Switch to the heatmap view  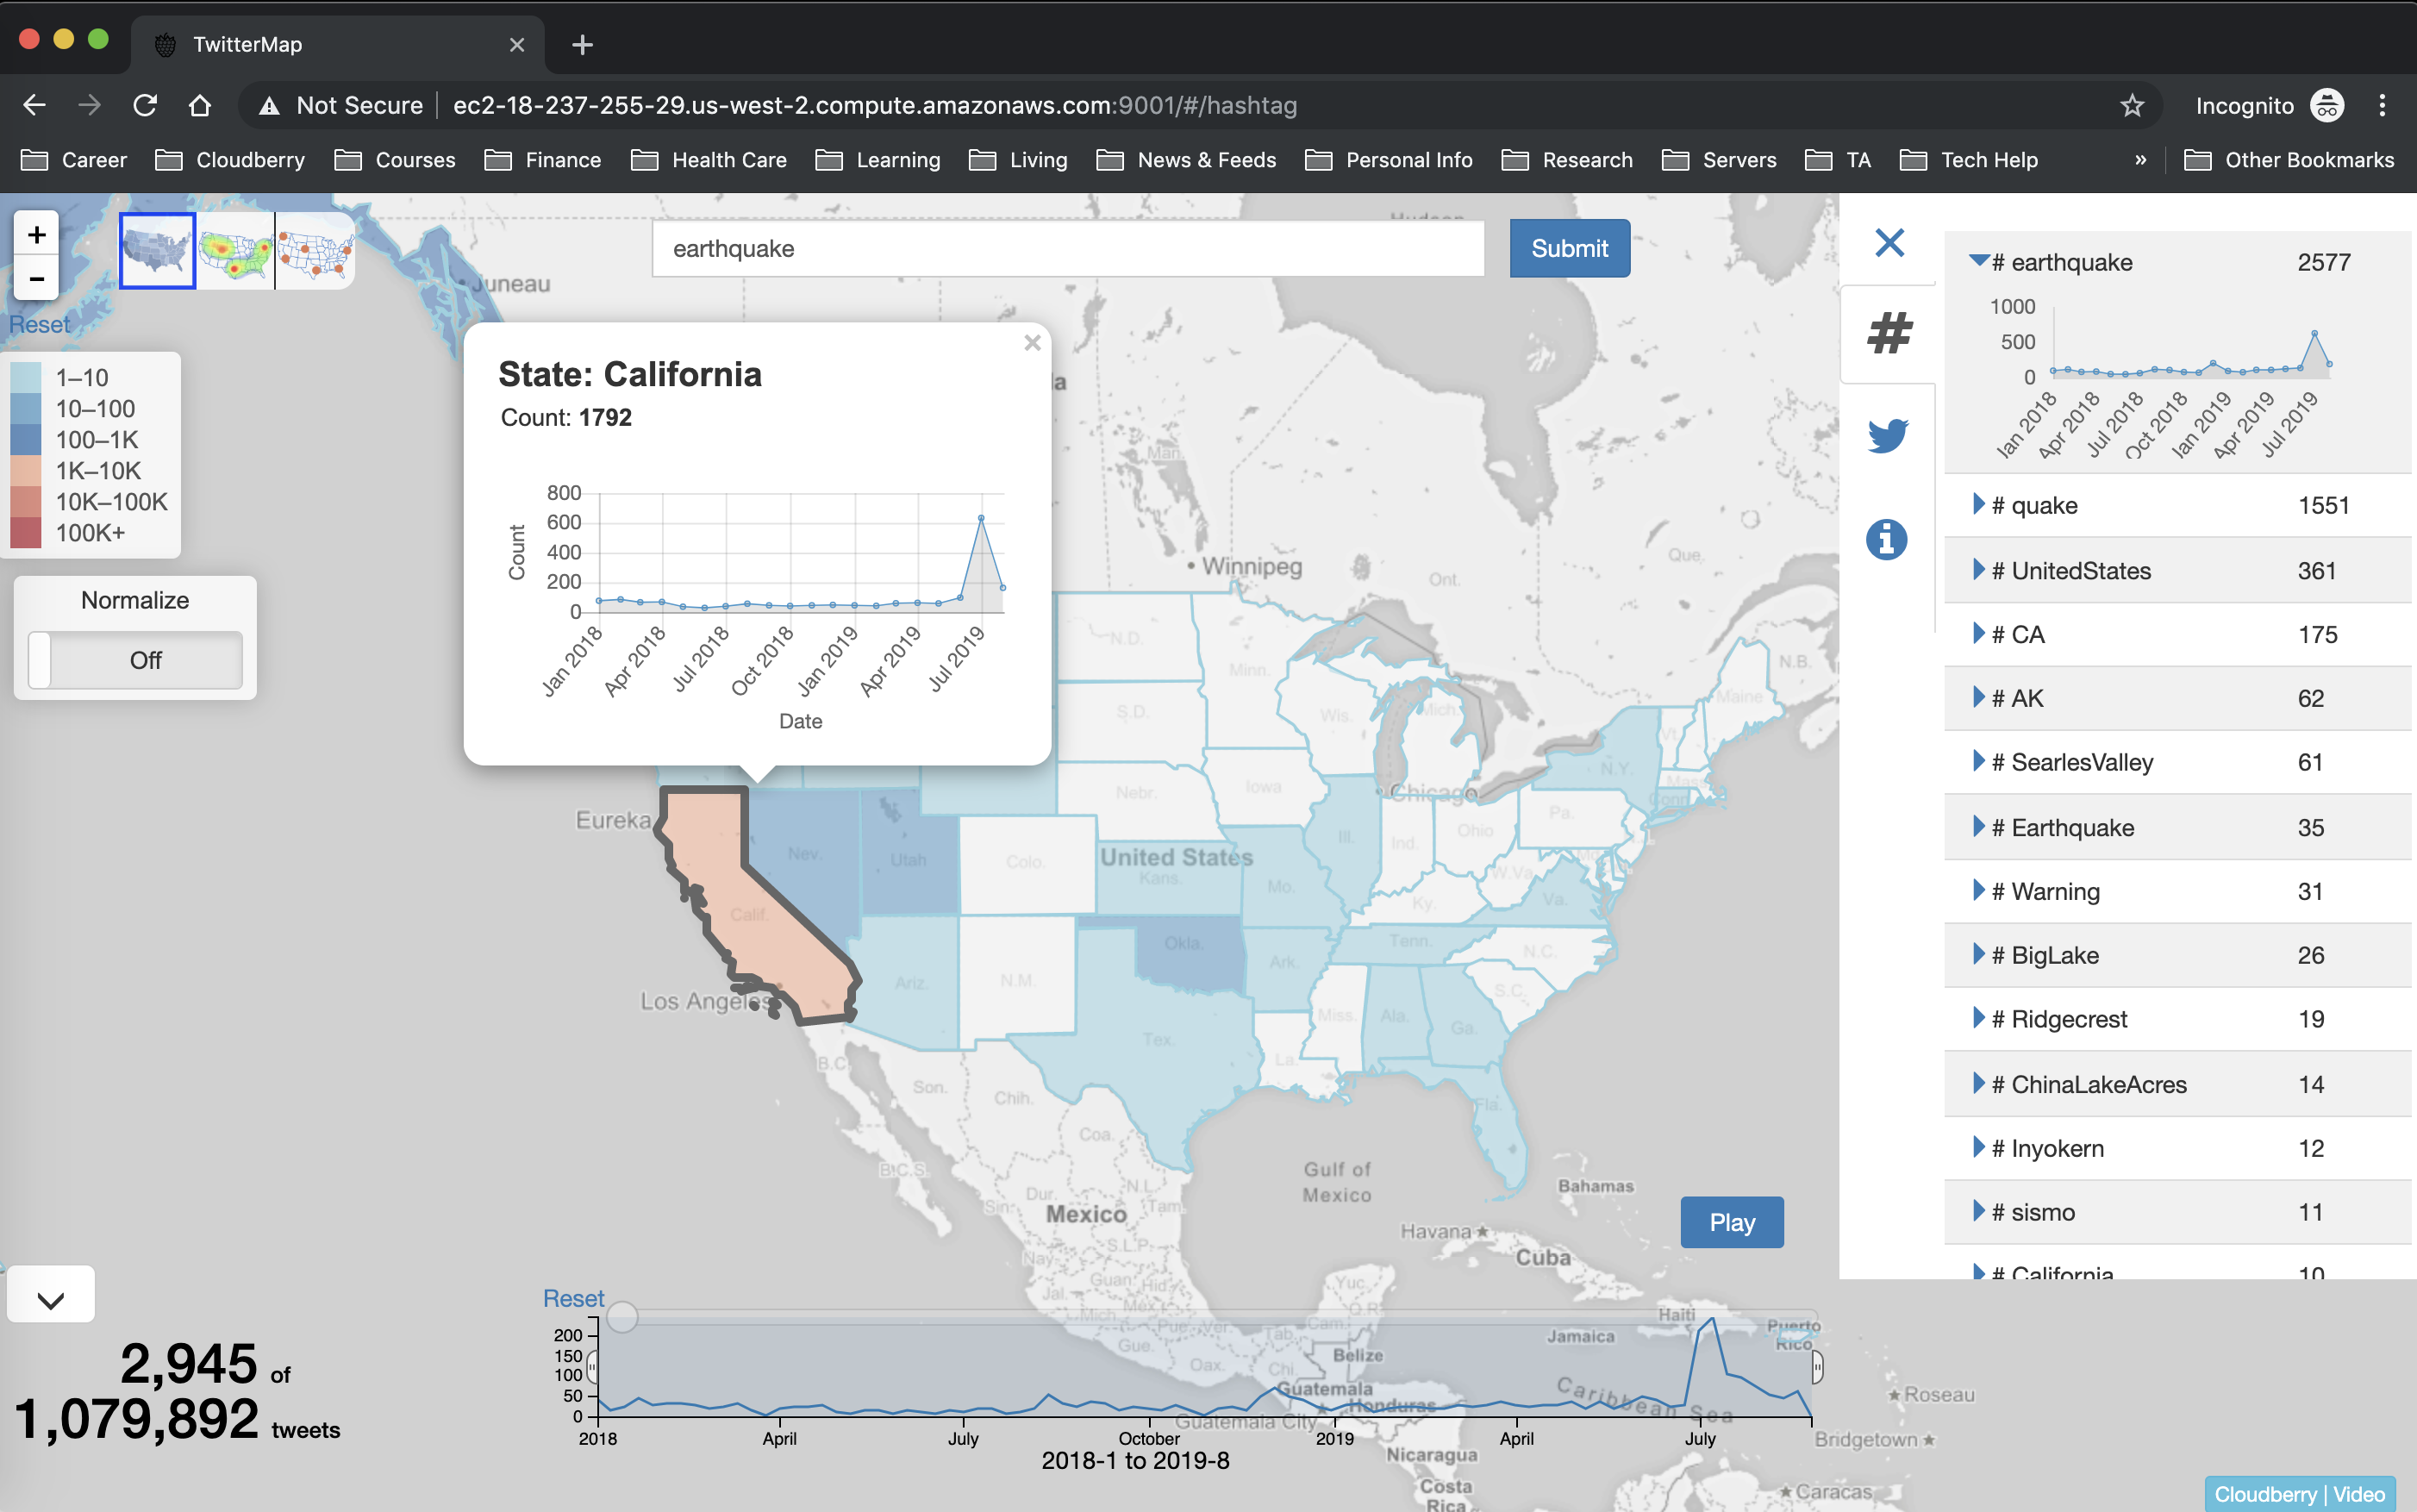point(236,250)
